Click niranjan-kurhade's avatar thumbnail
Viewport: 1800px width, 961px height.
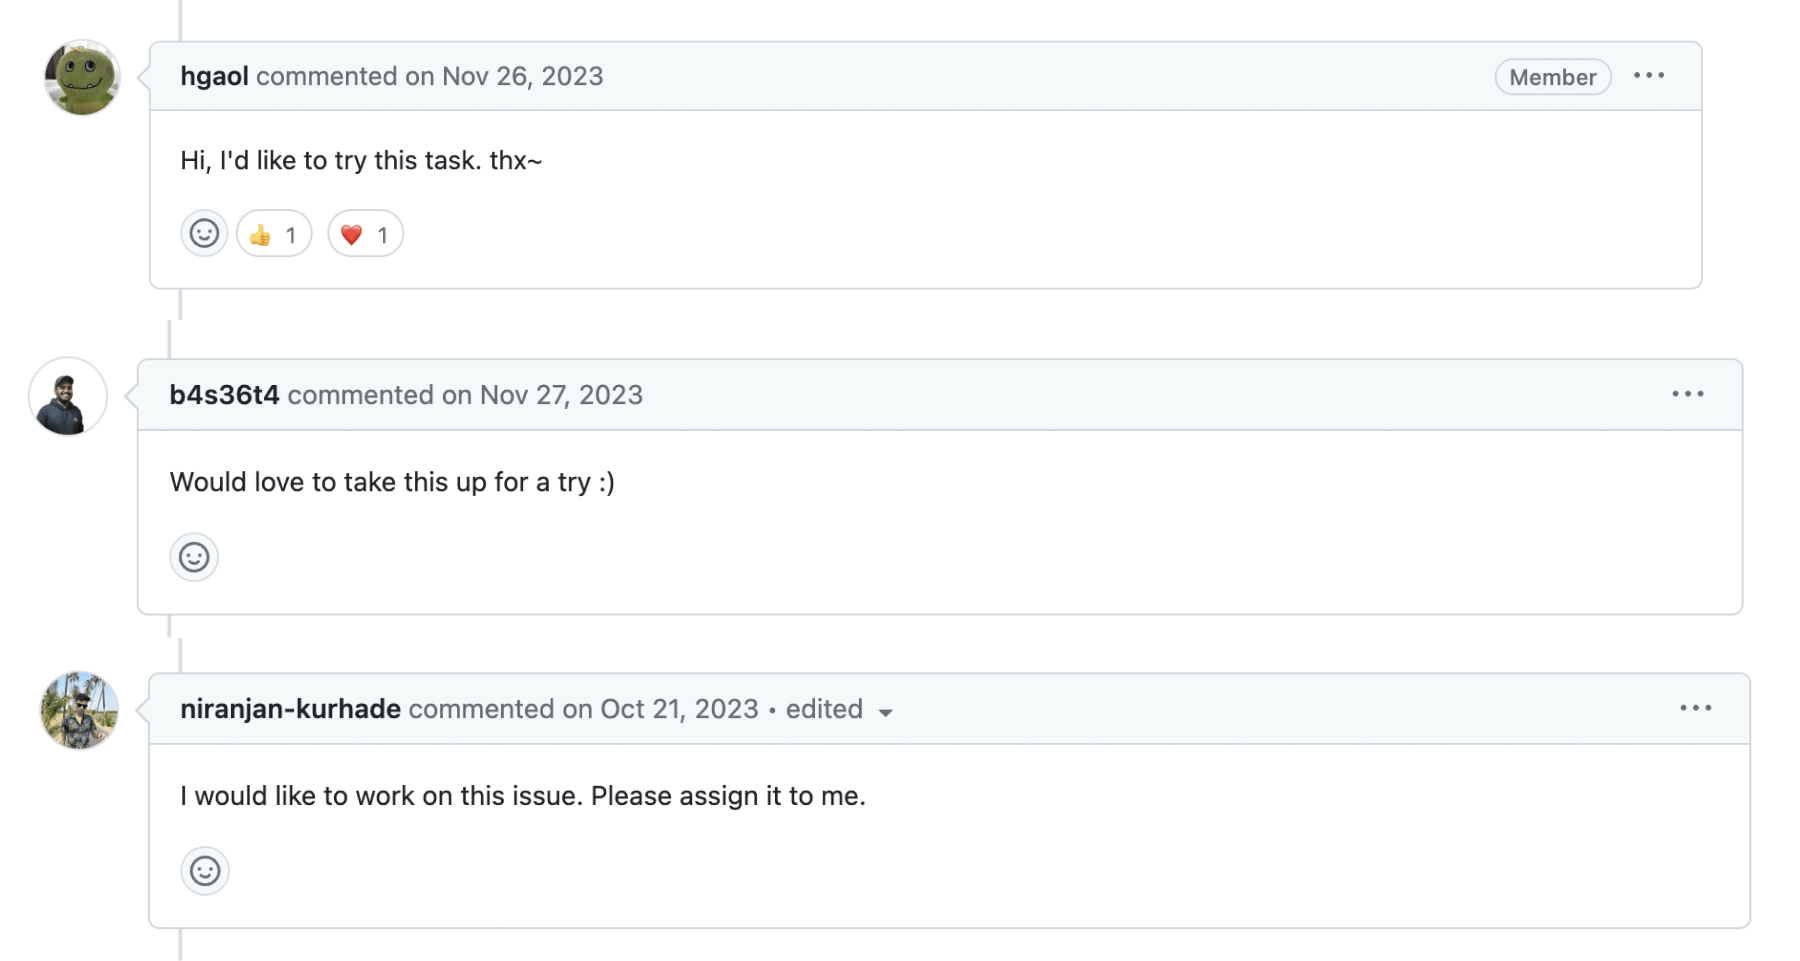80,710
